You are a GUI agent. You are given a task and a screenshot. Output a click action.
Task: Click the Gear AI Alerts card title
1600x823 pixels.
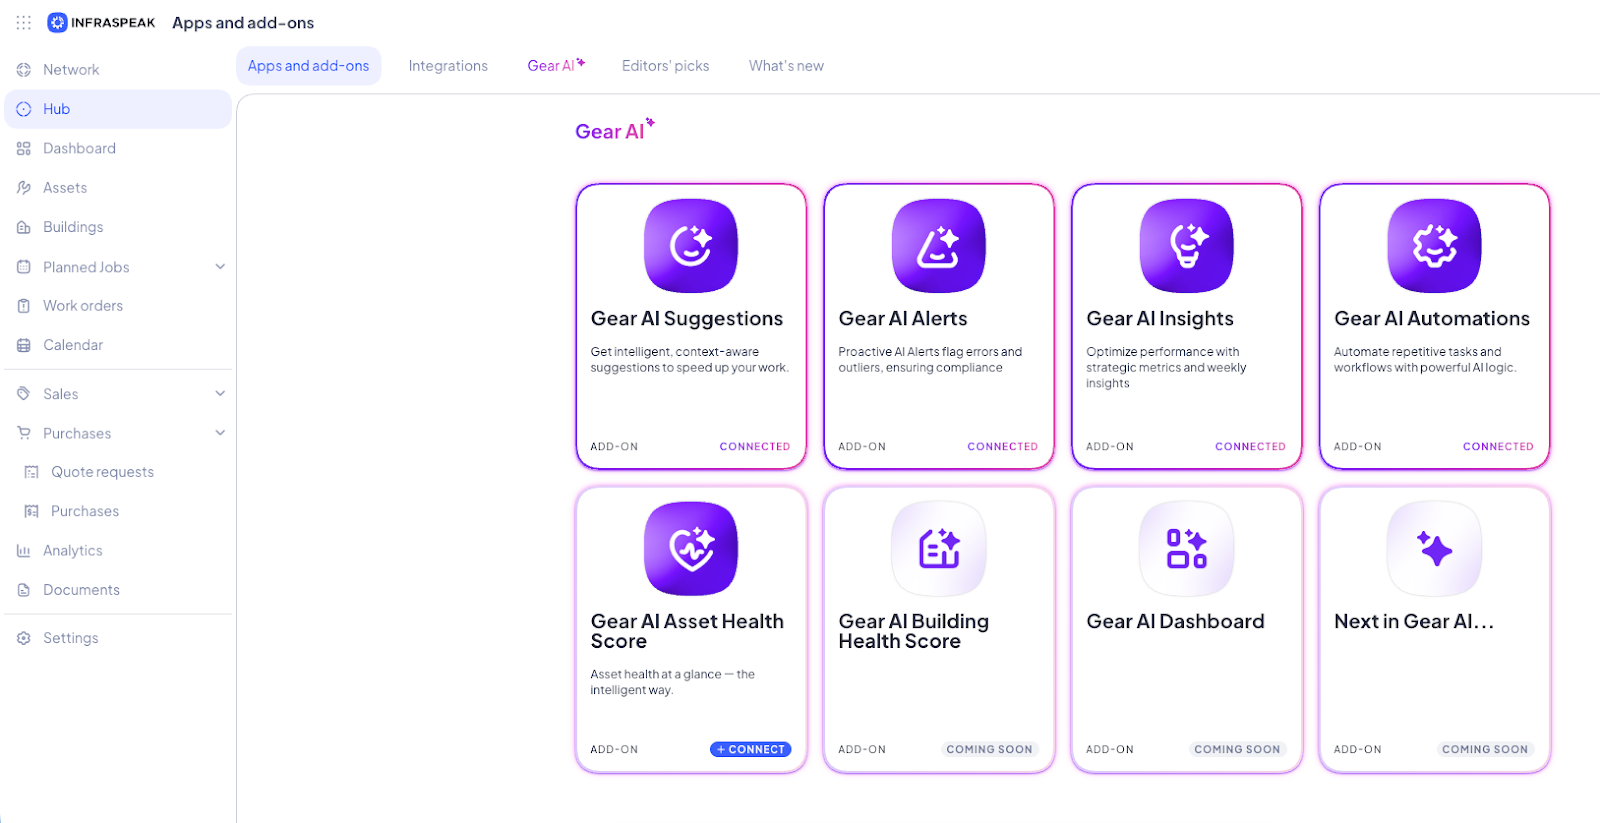coord(903,318)
